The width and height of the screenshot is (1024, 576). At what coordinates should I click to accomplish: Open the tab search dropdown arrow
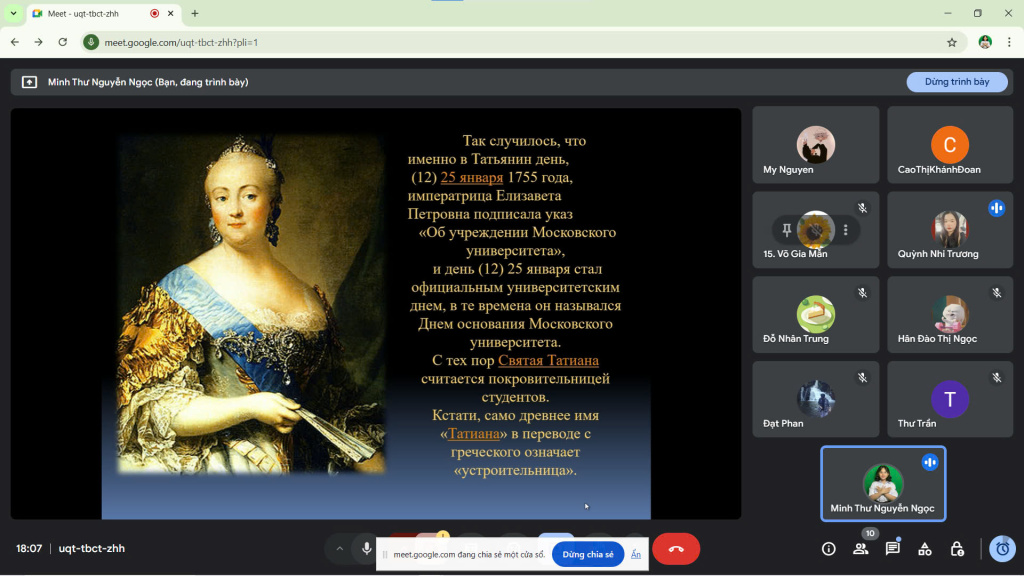tap(13, 13)
